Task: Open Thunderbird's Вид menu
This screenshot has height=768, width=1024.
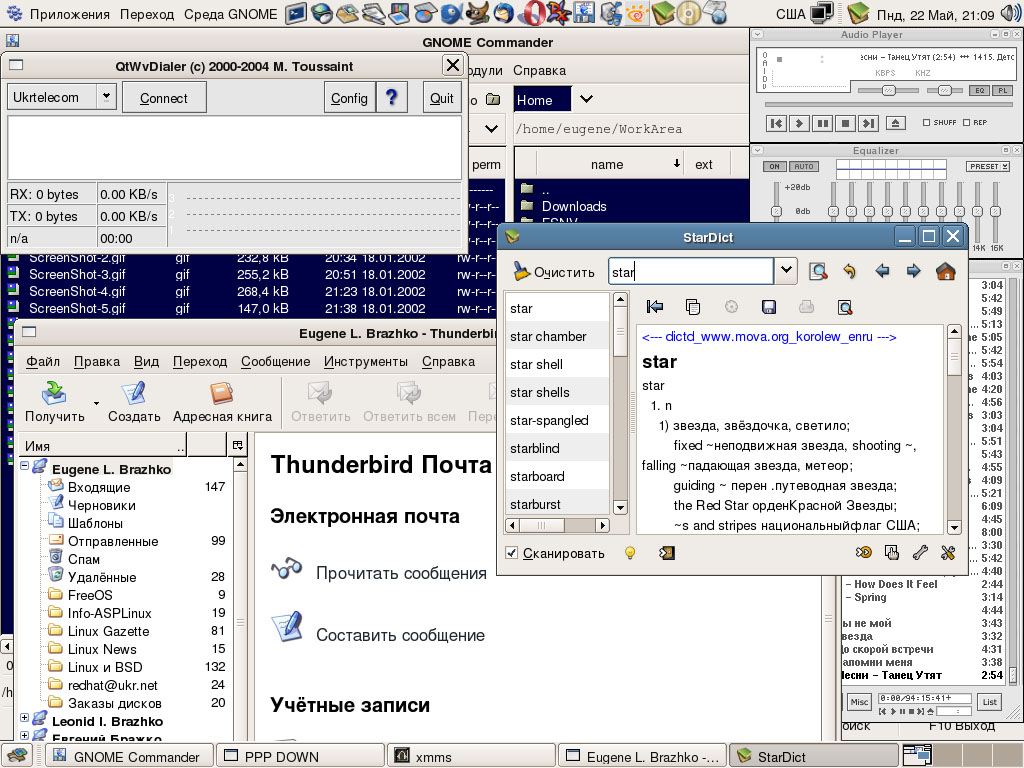Action: (146, 361)
